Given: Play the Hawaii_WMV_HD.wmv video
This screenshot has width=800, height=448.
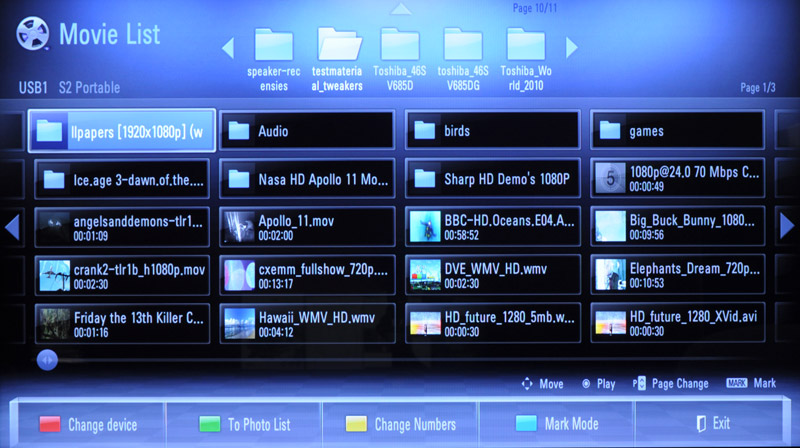Looking at the screenshot, I should (x=307, y=324).
